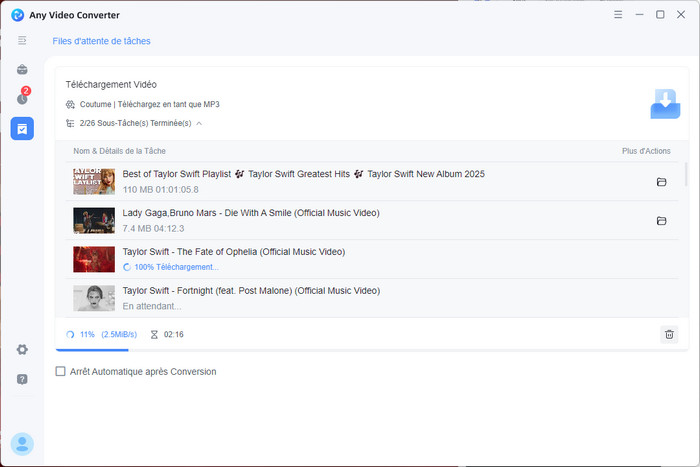Toggle the sidebar collapse icon
This screenshot has width=700, height=467.
pyautogui.click(x=22, y=40)
